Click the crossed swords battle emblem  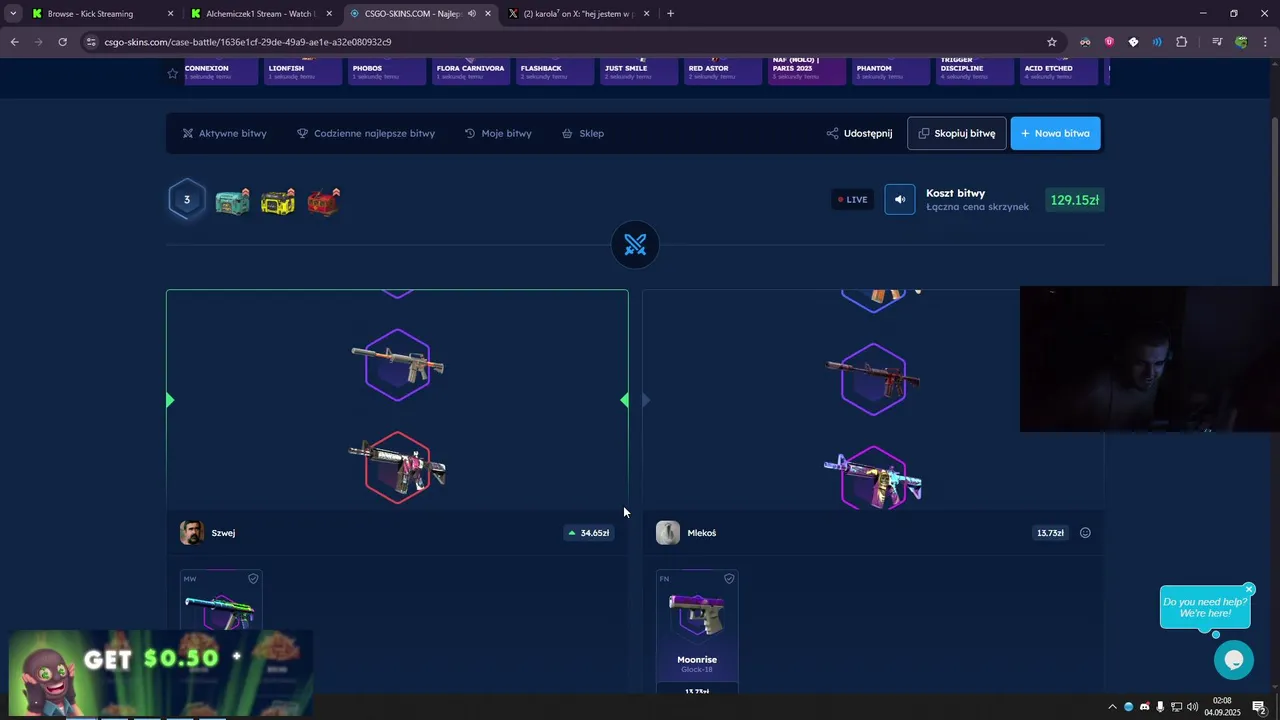coord(635,244)
